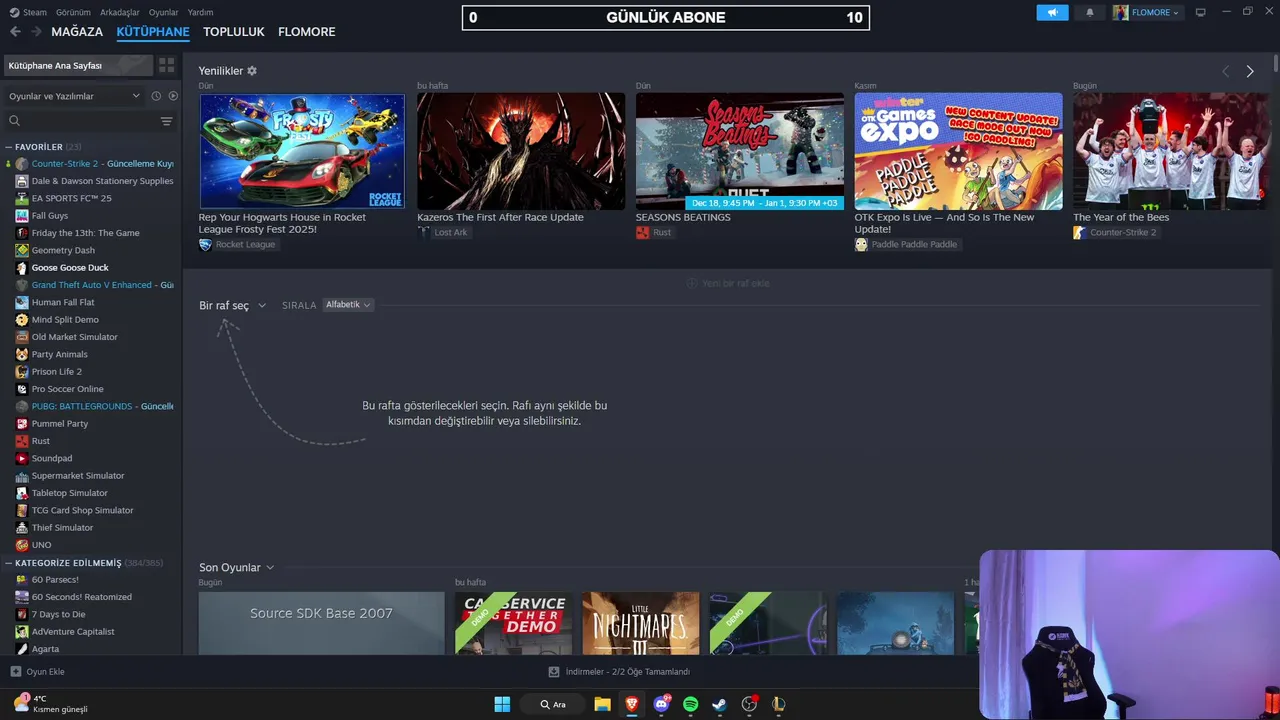Open the collections grid view icon

[166, 65]
